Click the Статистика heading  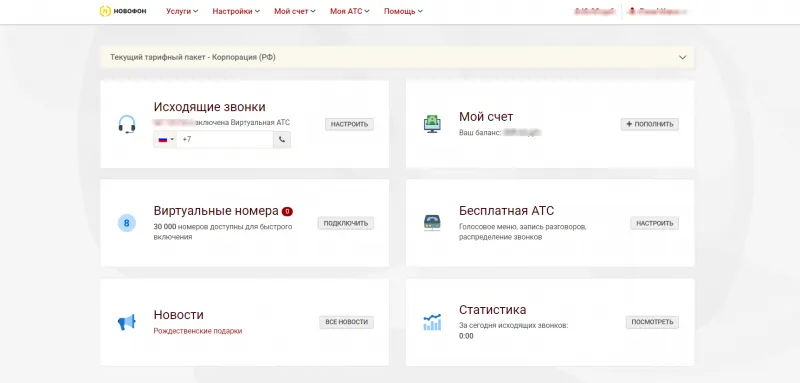click(x=493, y=310)
